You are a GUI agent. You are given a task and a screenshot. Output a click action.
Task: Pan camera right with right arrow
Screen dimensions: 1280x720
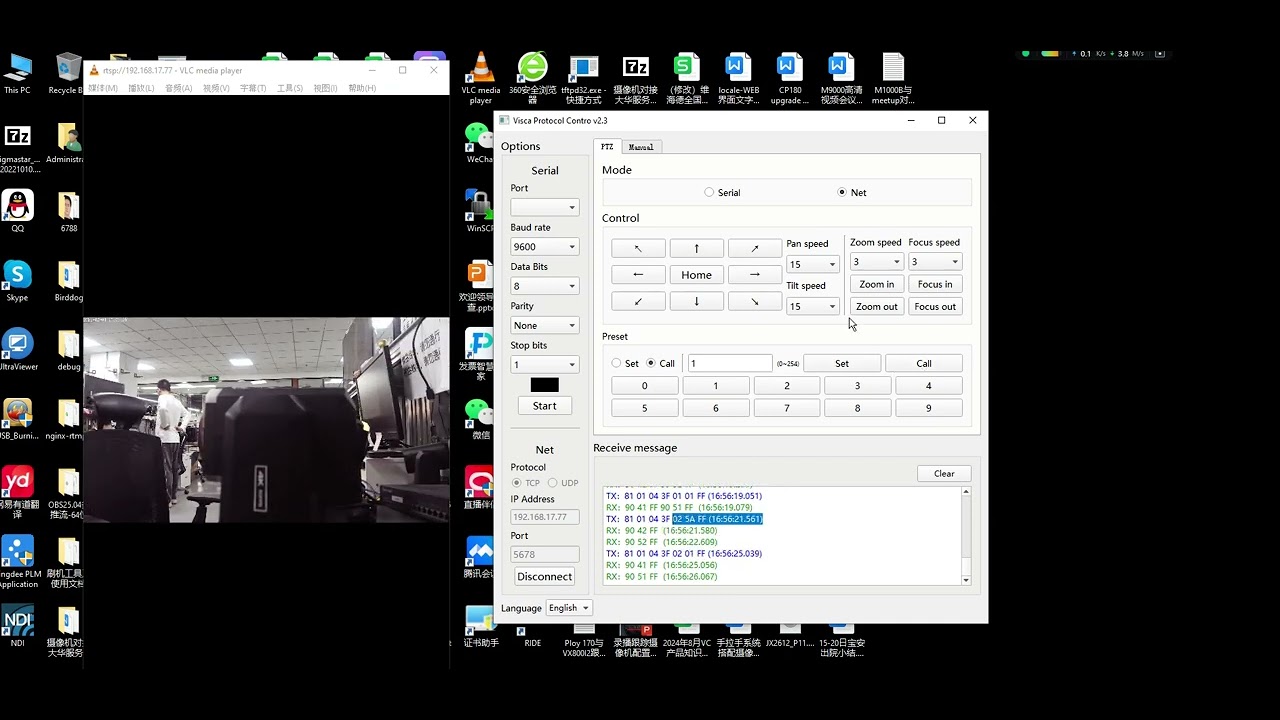point(755,275)
